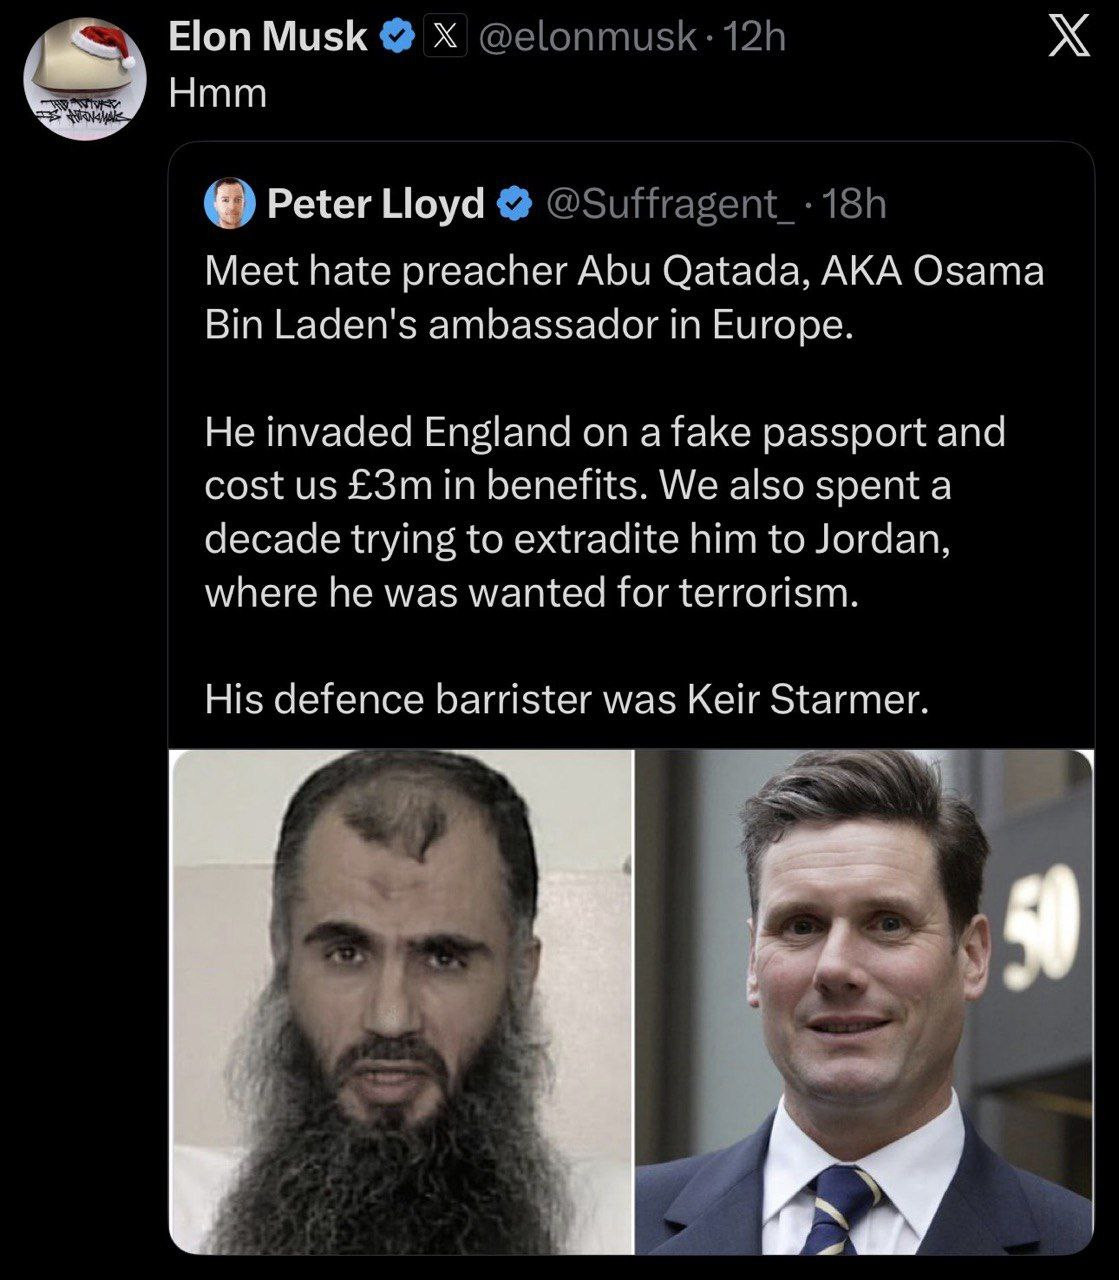Click the "Hmm" post text

(x=218, y=93)
